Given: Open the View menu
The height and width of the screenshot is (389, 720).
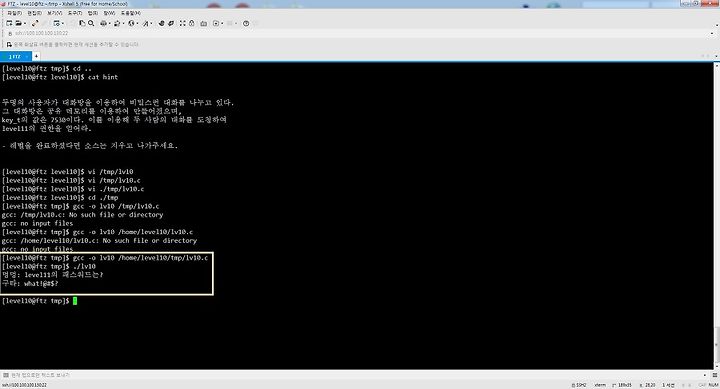Looking at the screenshot, I should pyautogui.click(x=55, y=13).
